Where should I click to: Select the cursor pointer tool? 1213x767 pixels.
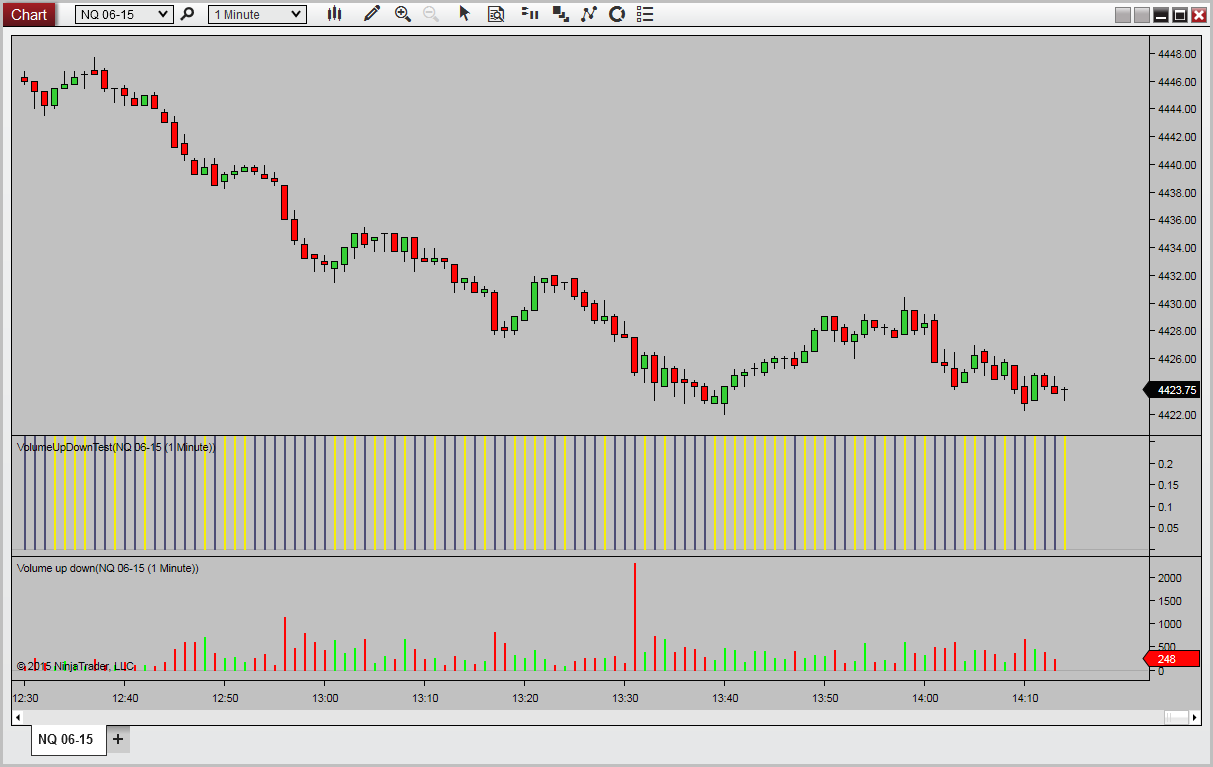(x=464, y=14)
